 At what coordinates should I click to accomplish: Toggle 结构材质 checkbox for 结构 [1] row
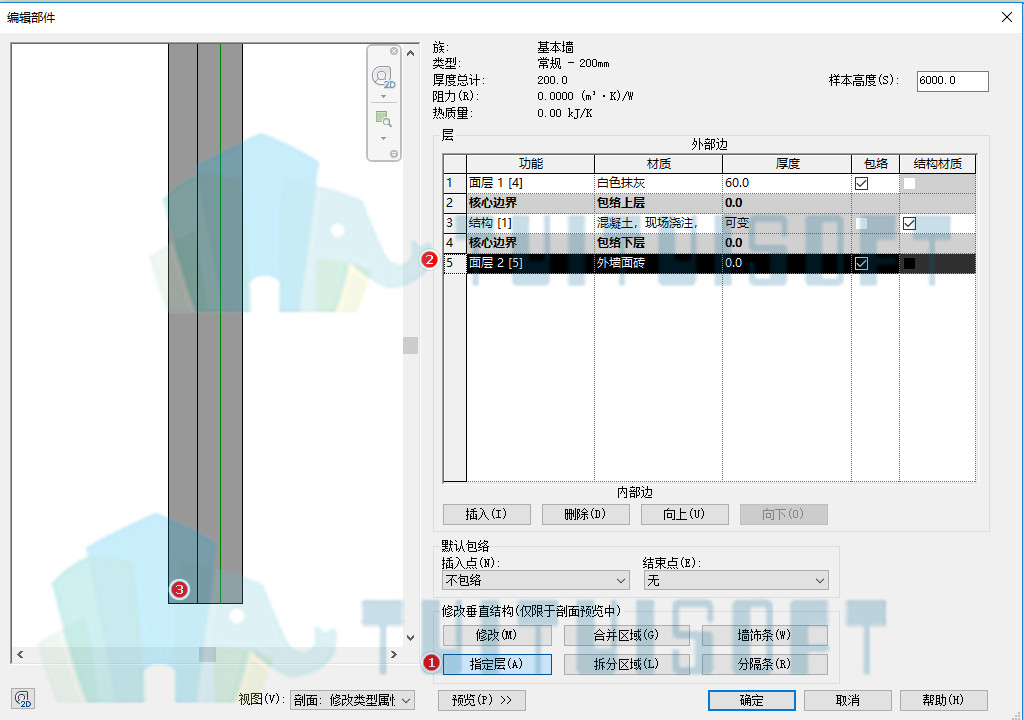click(x=909, y=223)
